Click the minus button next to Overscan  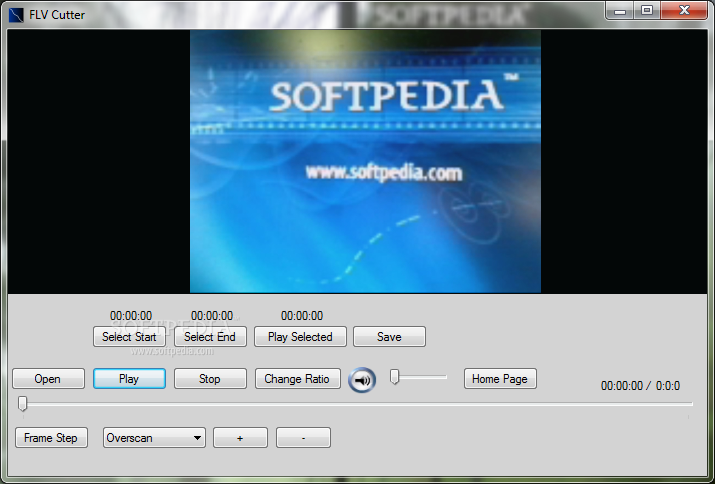[303, 437]
